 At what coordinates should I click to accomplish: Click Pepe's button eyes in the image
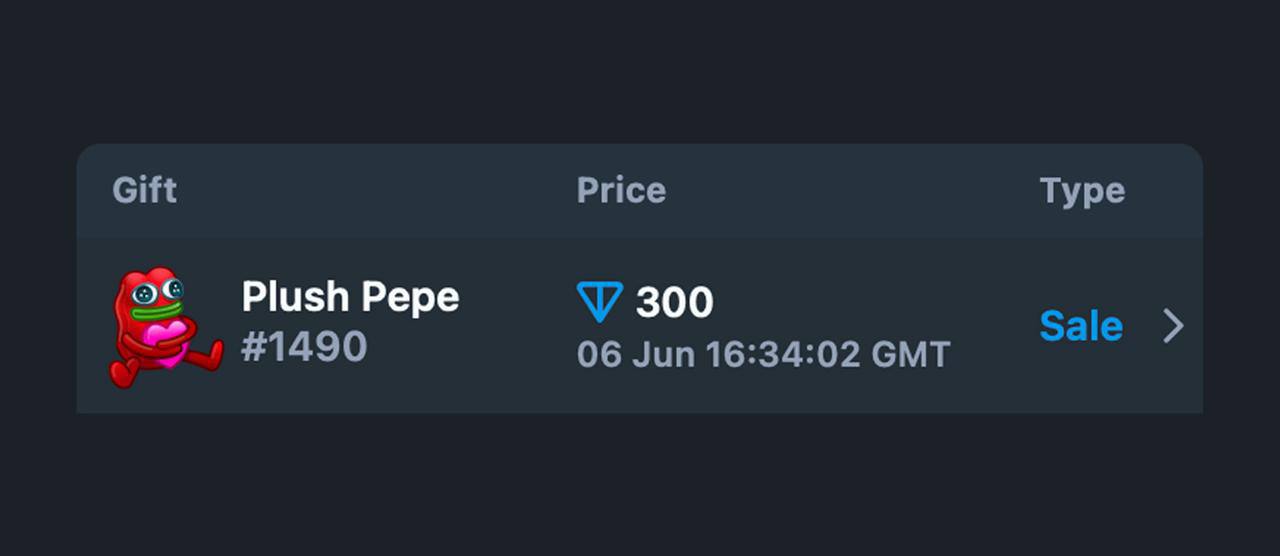tap(160, 292)
